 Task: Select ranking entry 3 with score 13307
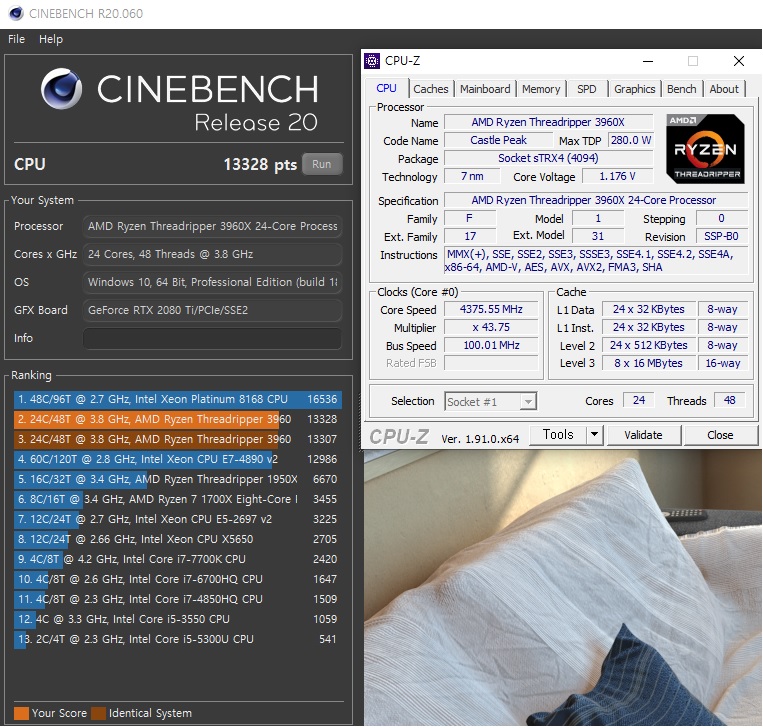tap(178, 439)
